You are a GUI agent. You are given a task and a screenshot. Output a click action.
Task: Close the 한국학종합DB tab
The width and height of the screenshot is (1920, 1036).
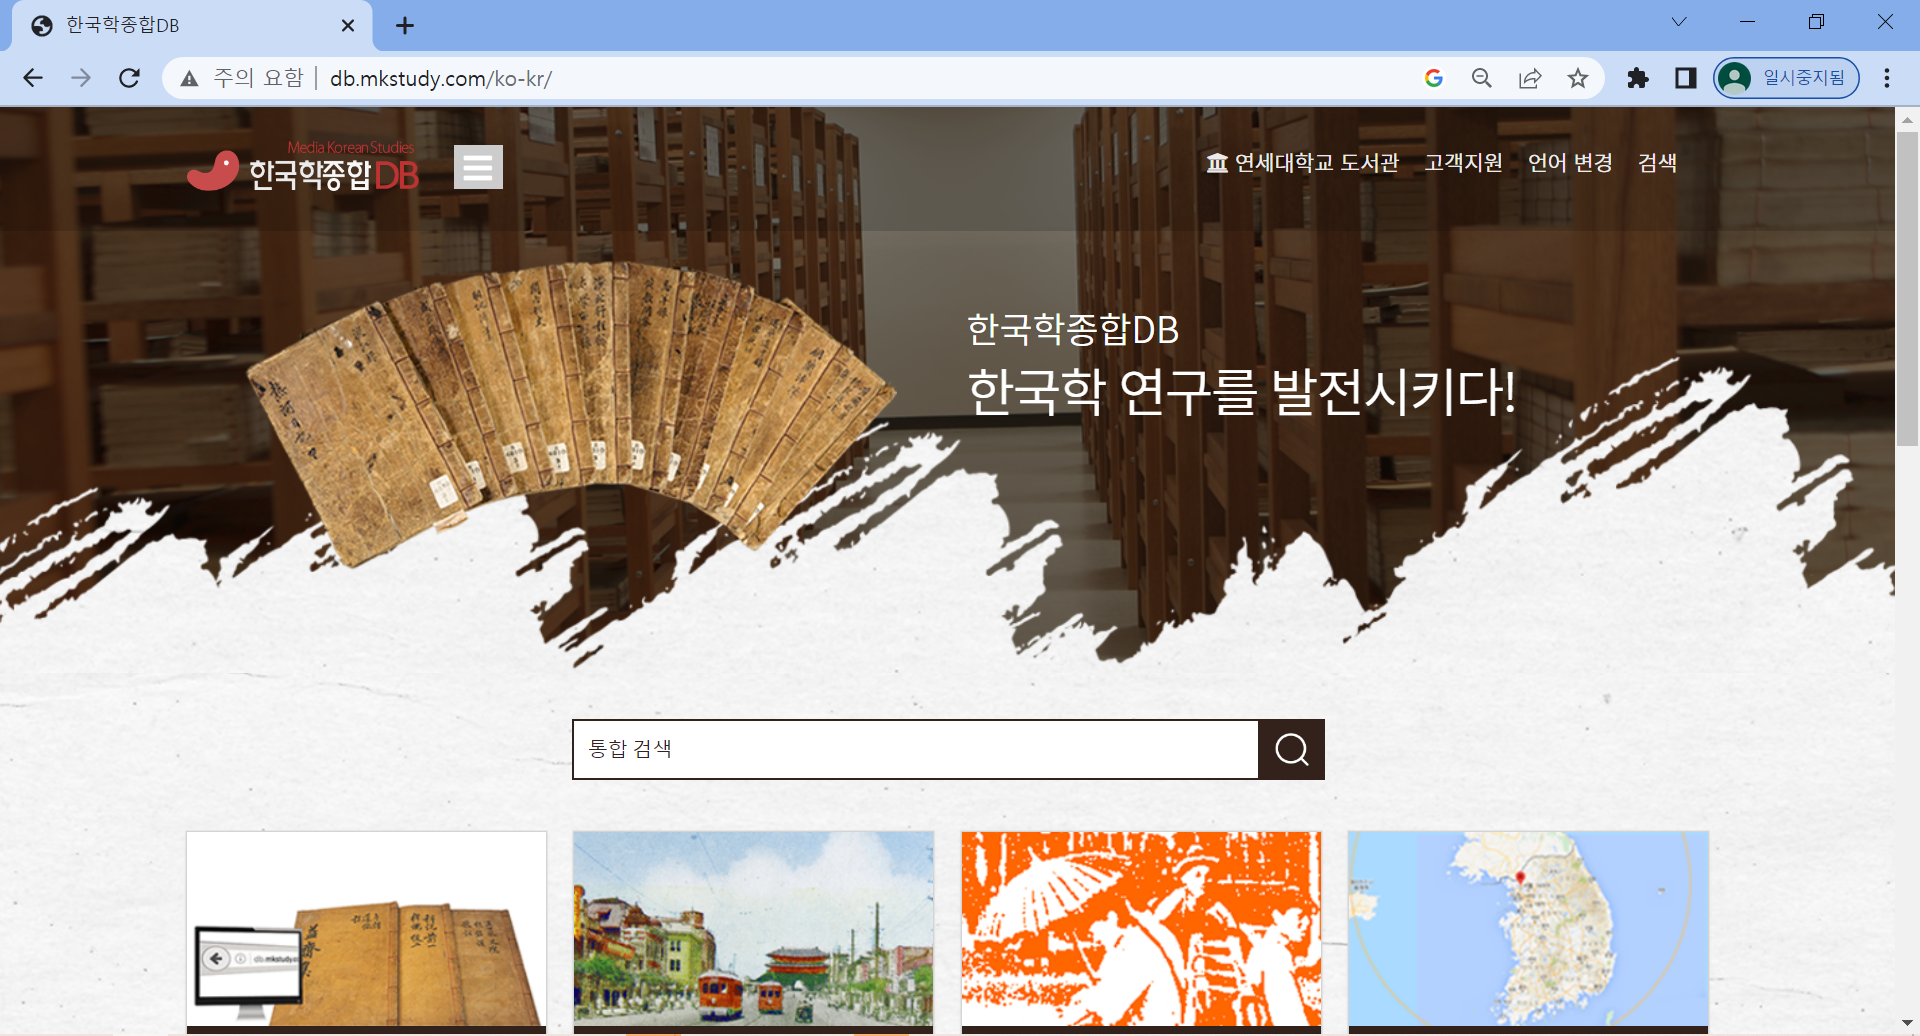click(x=348, y=26)
